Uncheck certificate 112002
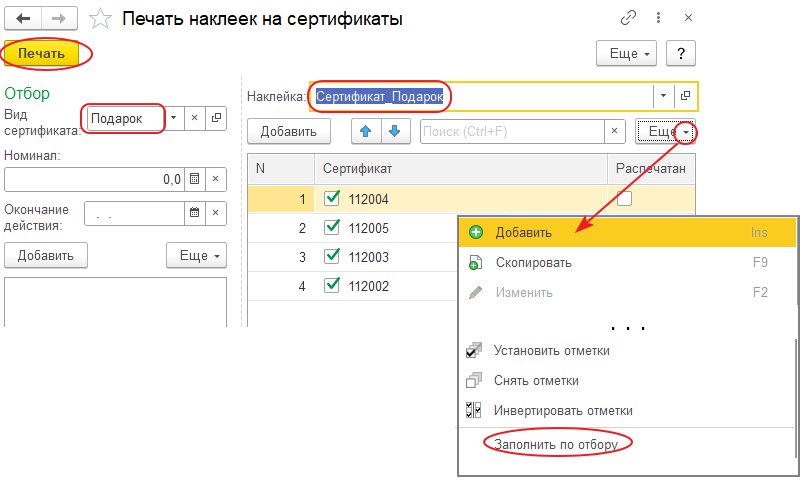The width and height of the screenshot is (805, 484). coord(332,285)
